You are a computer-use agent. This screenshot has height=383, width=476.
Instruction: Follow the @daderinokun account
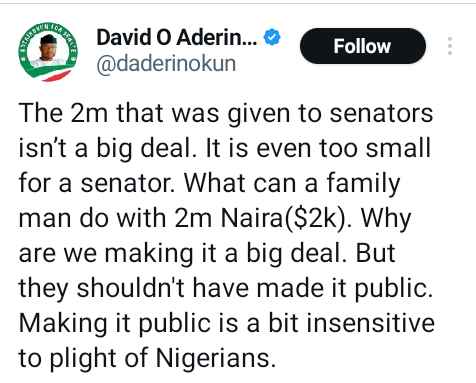363,46
